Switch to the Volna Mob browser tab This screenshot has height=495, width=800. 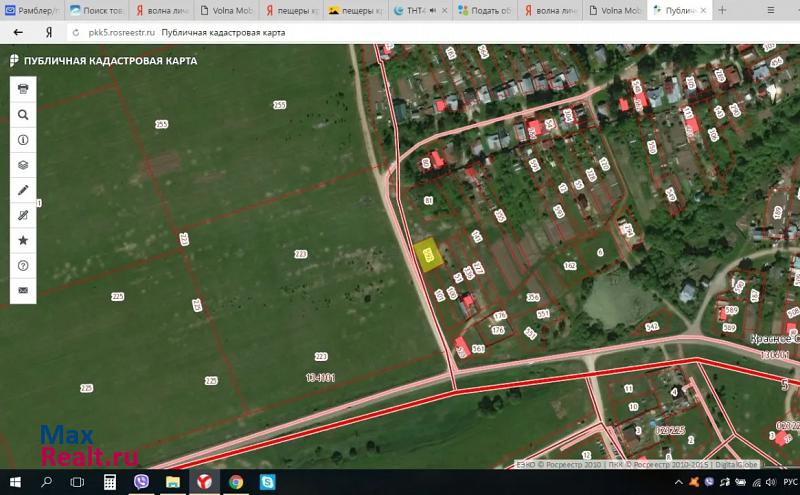tap(229, 10)
